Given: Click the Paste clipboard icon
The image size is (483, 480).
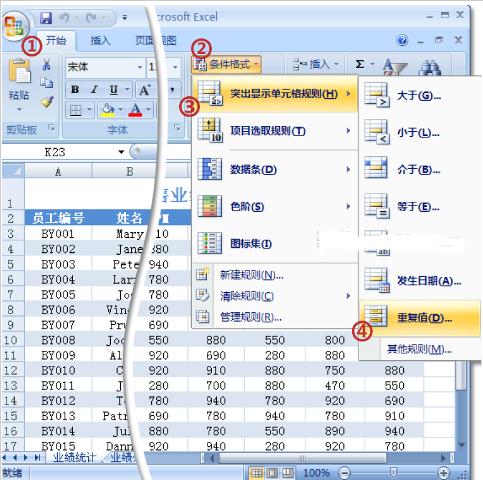Looking at the screenshot, I should [19, 71].
